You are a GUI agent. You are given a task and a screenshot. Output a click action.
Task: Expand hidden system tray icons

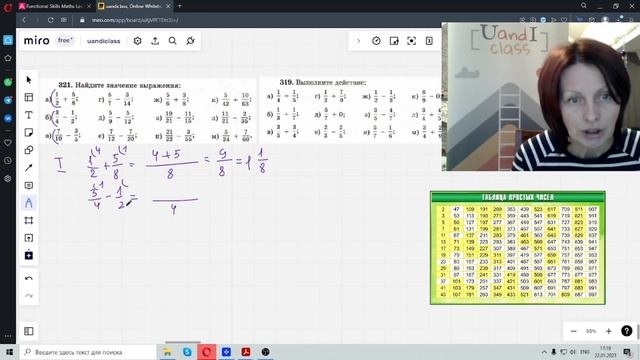click(x=544, y=352)
